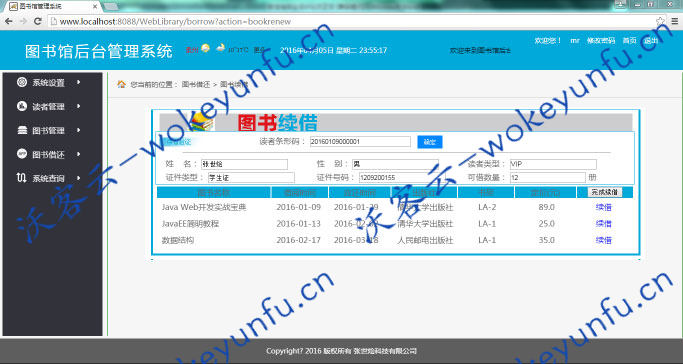The width and height of the screenshot is (683, 364).
Task: Click the footer copyright text
Action: click(342, 351)
